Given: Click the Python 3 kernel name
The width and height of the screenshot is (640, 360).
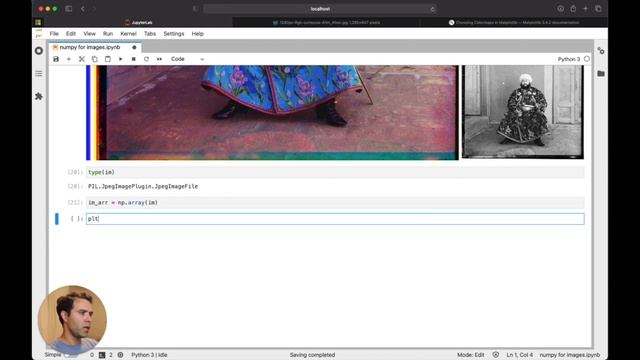Looking at the screenshot, I should click(x=569, y=59).
